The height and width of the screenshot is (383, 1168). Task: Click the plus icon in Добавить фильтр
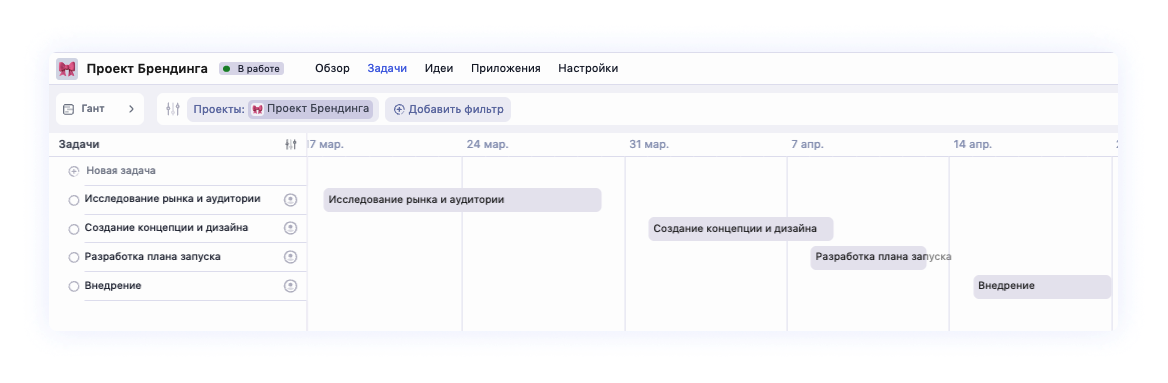pyautogui.click(x=399, y=110)
